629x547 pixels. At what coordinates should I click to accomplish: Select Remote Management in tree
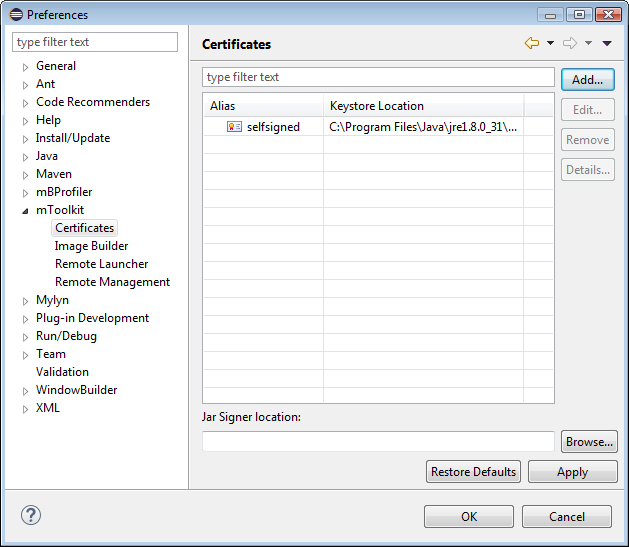112,282
